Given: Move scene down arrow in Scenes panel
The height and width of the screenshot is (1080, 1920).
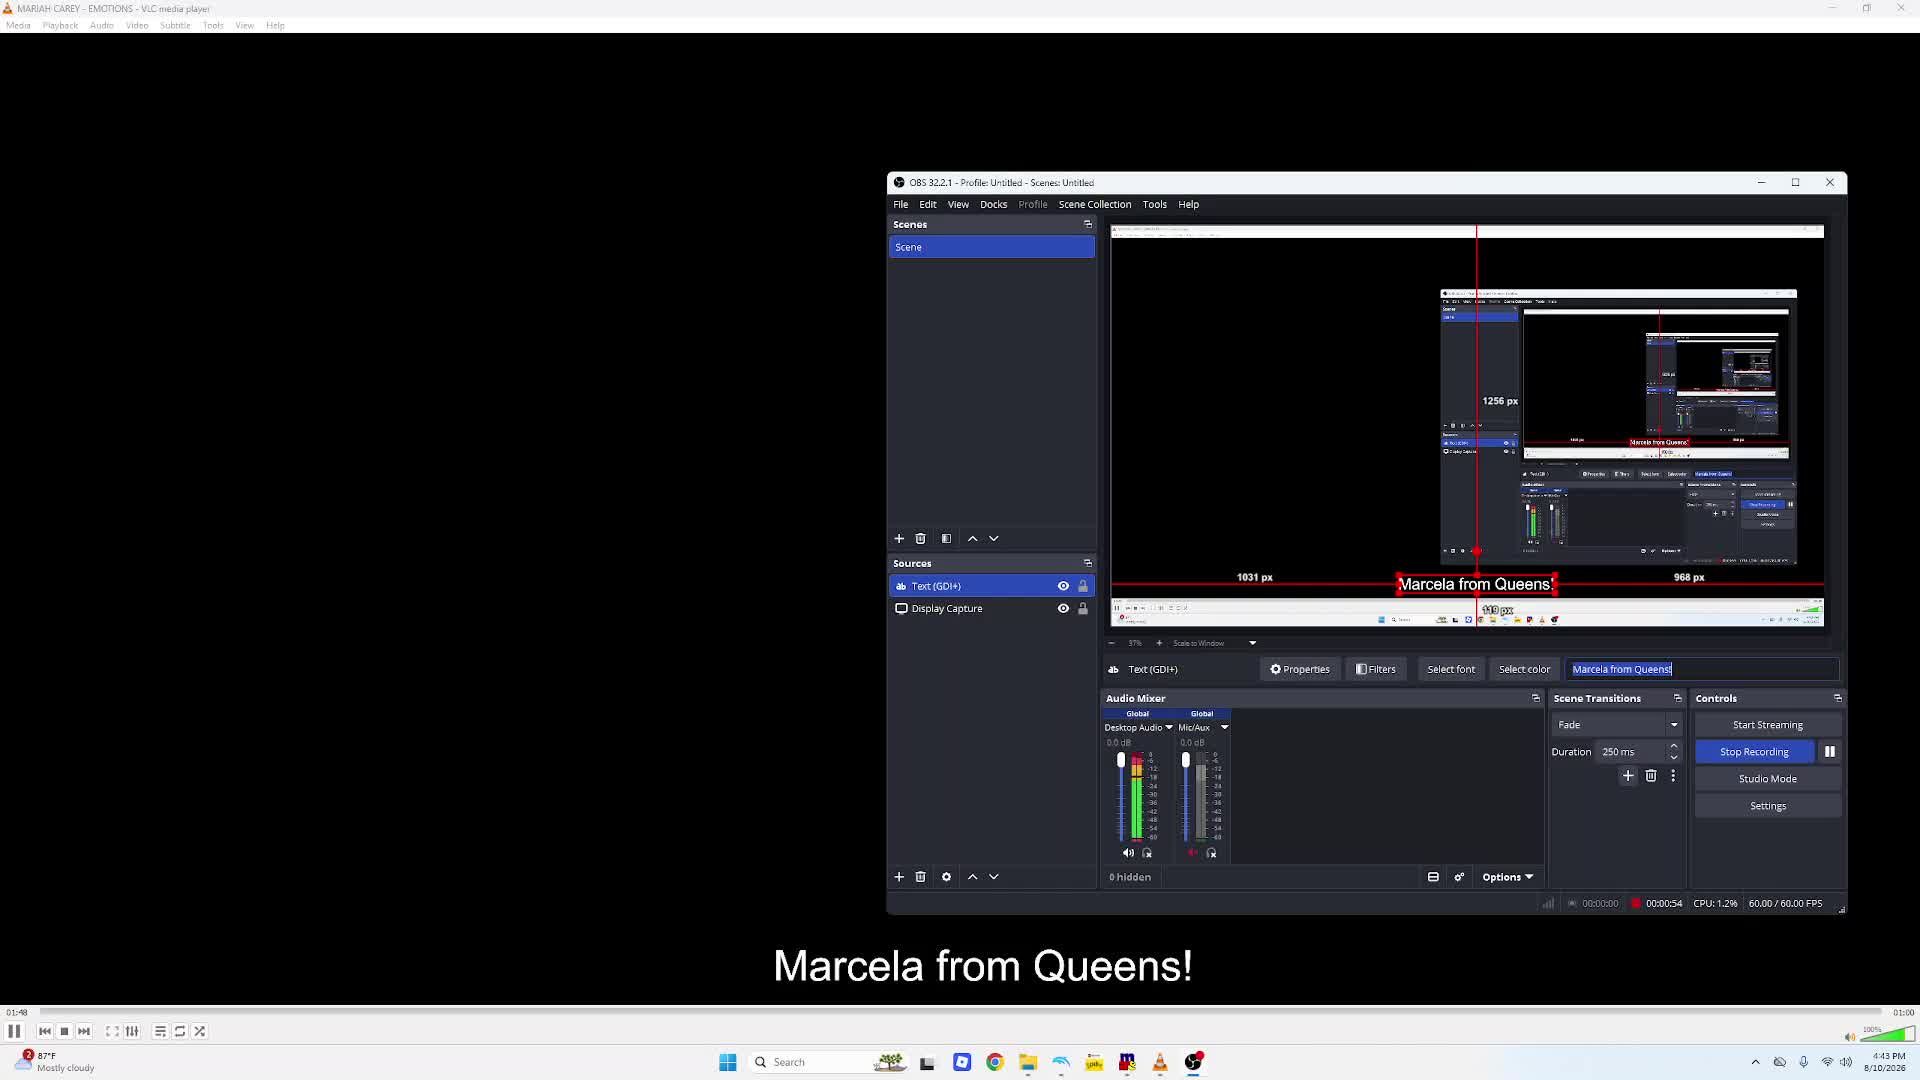Looking at the screenshot, I should (994, 538).
